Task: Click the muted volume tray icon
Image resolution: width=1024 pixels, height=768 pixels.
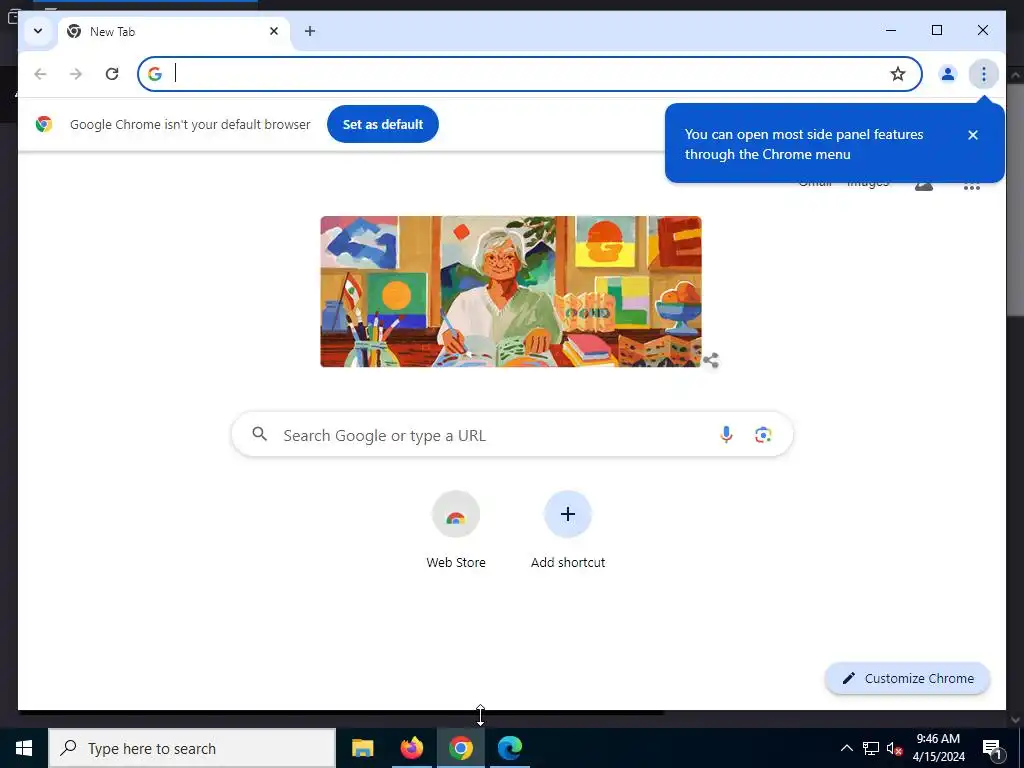Action: pyautogui.click(x=894, y=748)
